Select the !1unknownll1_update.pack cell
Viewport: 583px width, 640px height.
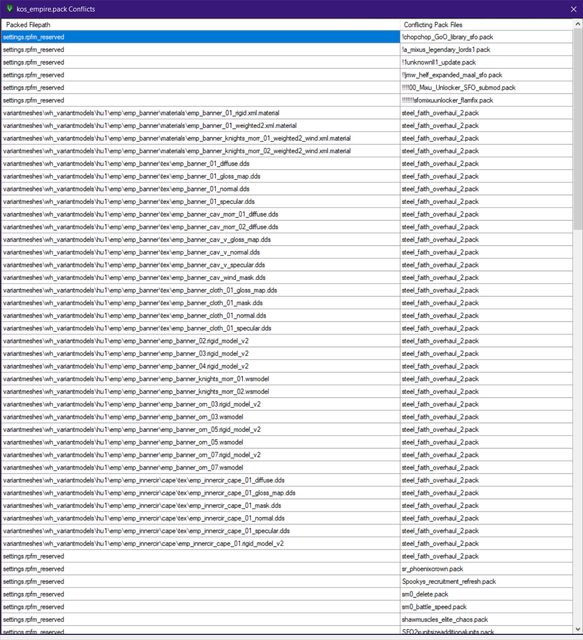click(x=486, y=62)
